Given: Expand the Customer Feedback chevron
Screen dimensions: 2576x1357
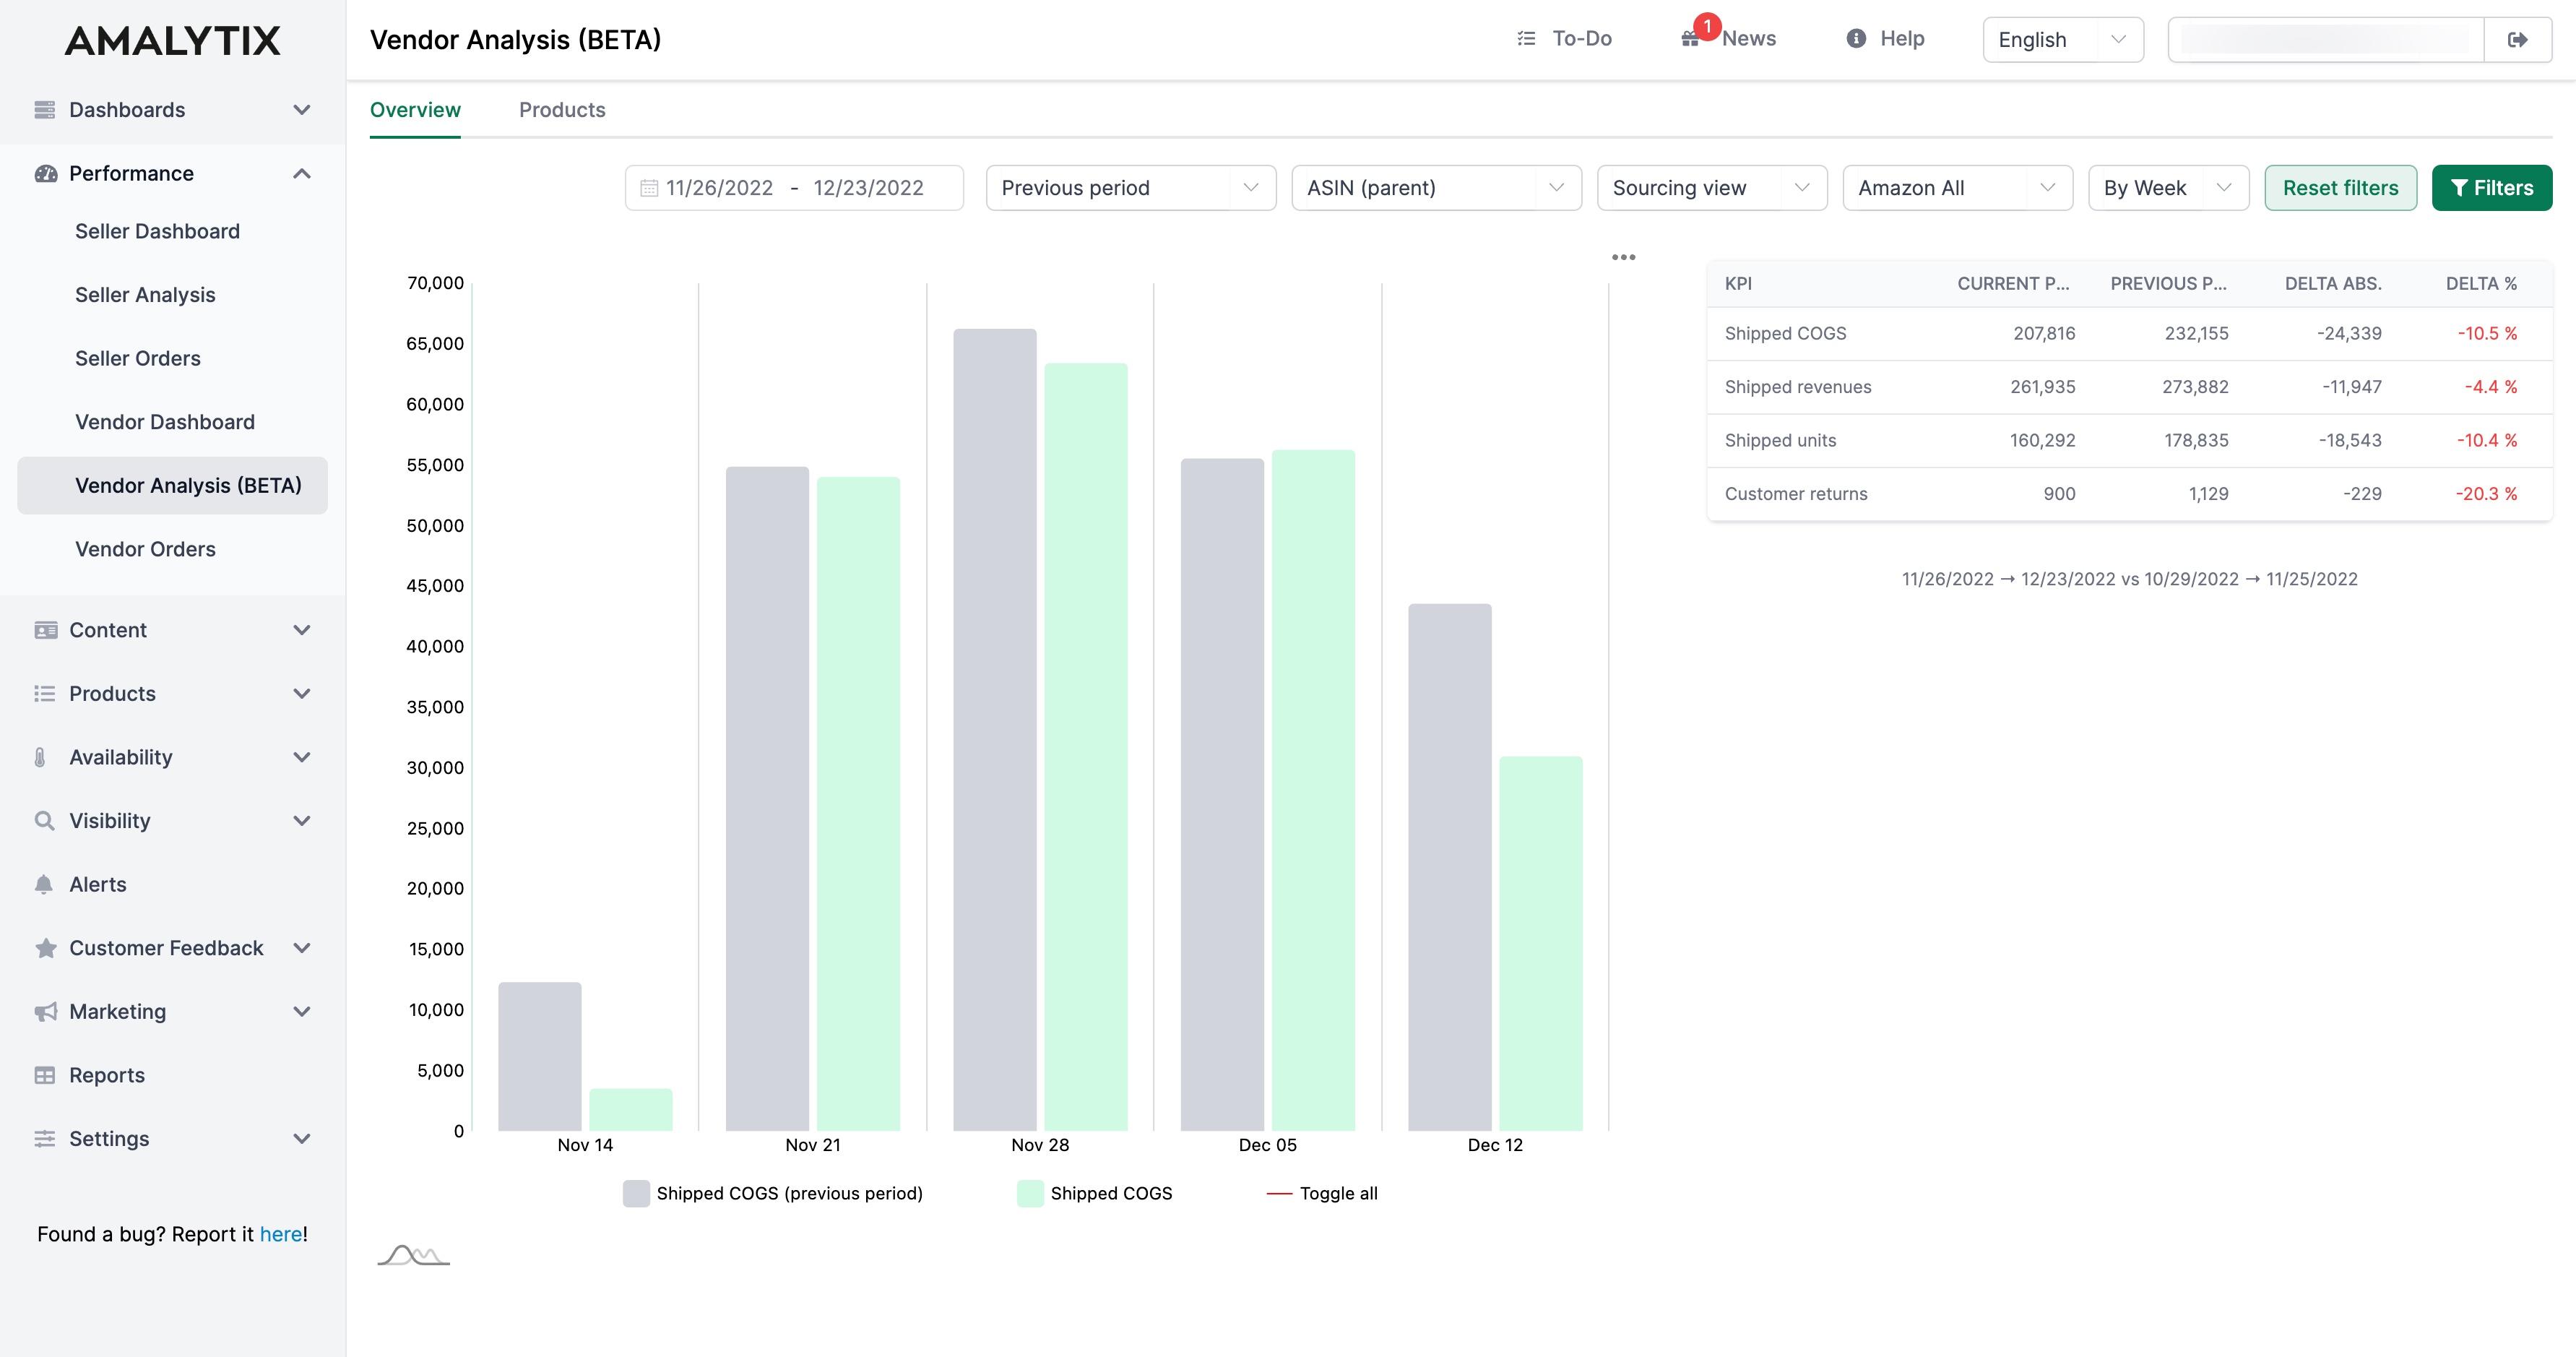Looking at the screenshot, I should tap(301, 948).
